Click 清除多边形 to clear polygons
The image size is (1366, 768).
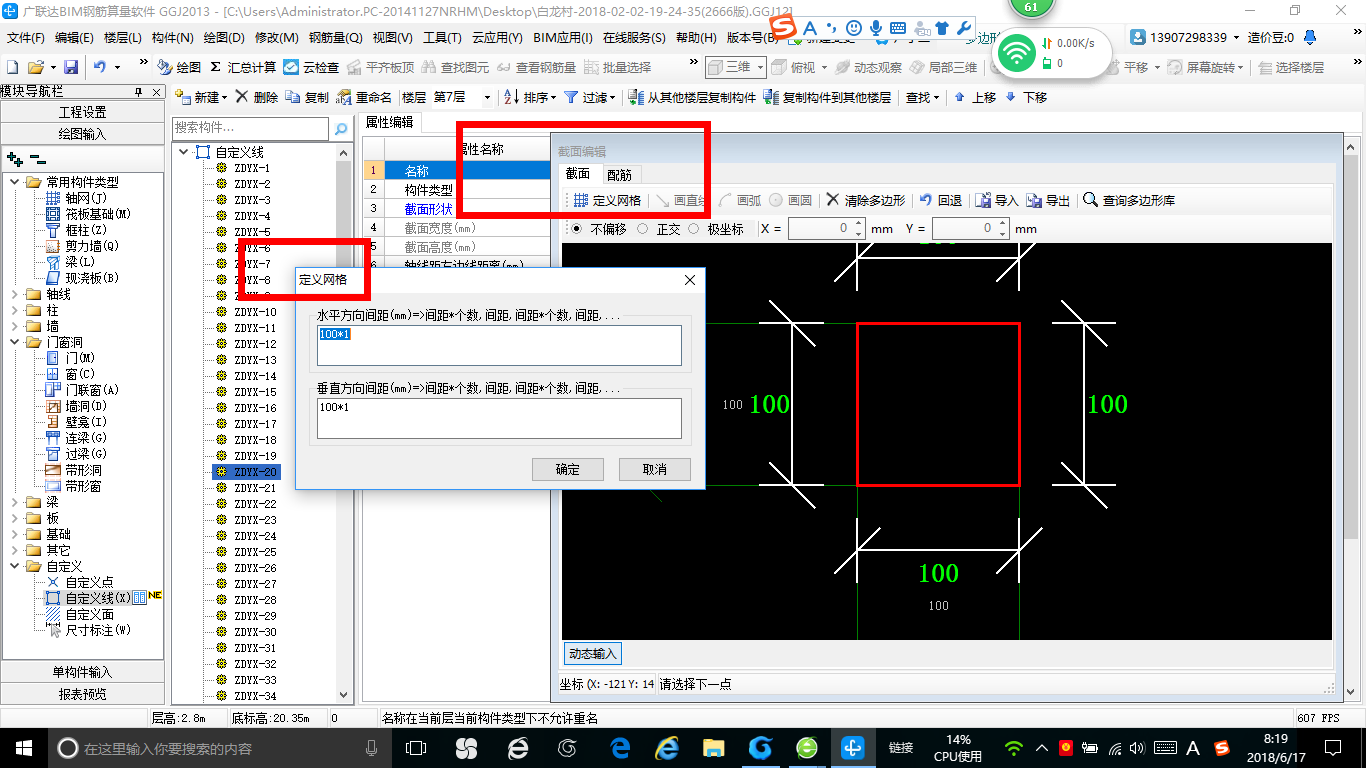pos(866,200)
